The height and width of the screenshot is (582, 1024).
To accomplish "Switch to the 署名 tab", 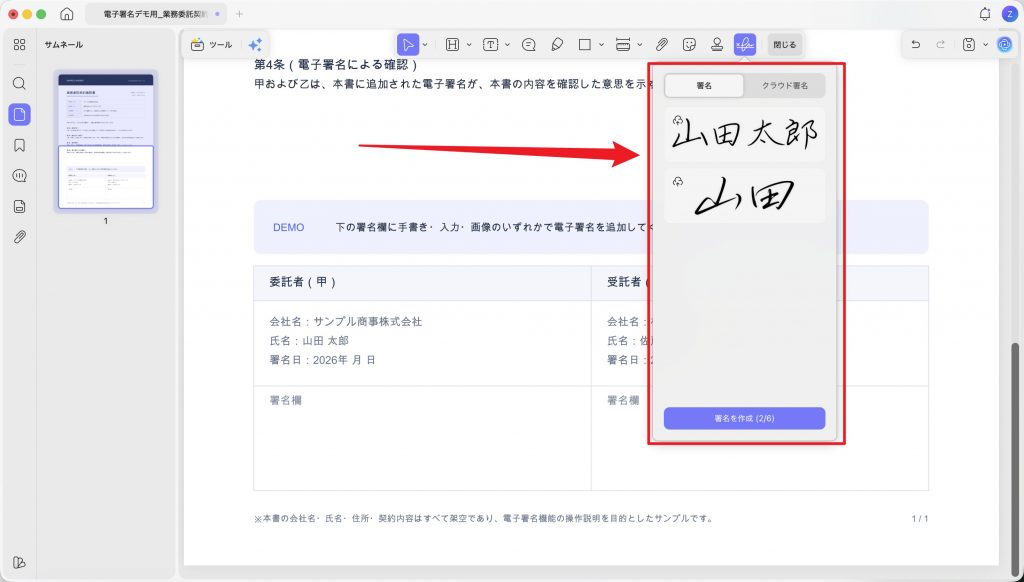I will click(704, 86).
